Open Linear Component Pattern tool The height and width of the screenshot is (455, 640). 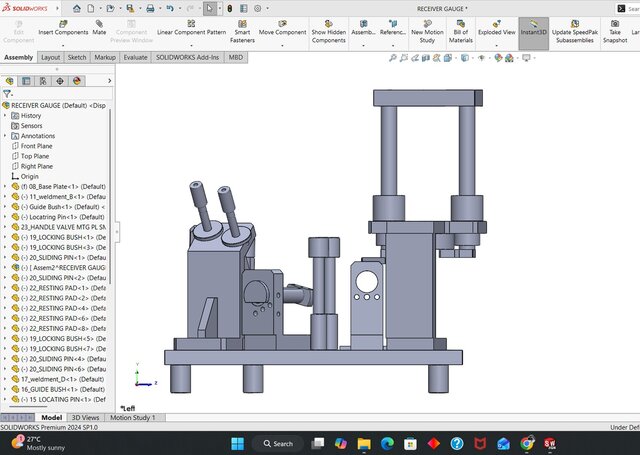(x=191, y=28)
